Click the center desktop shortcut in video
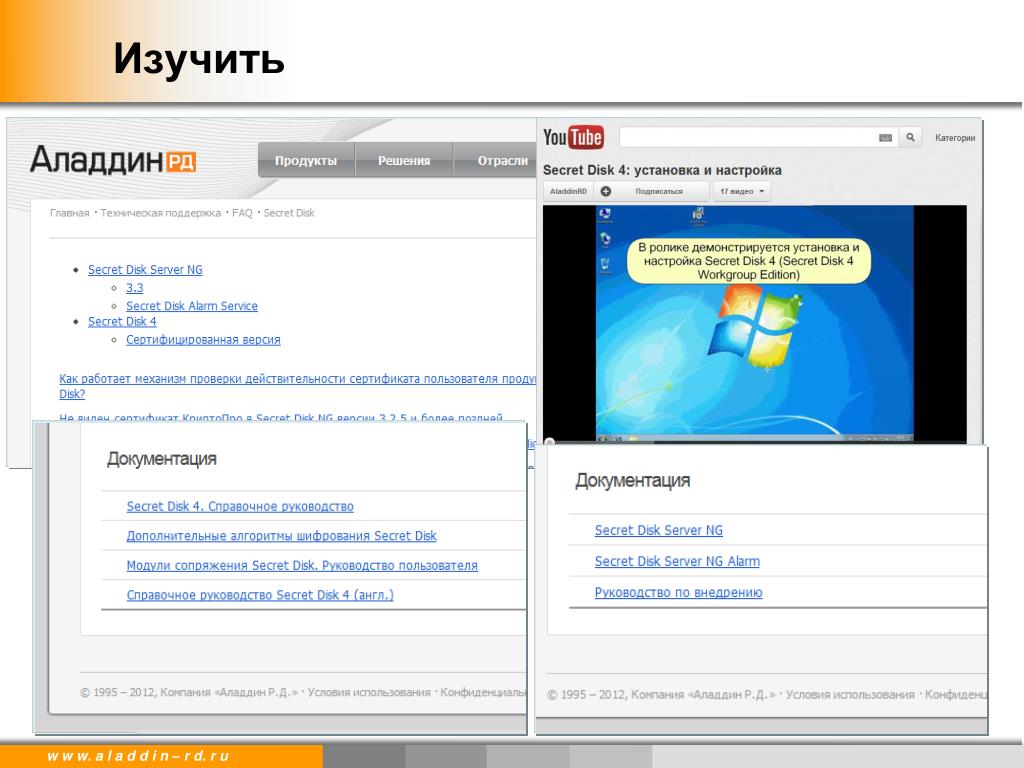 [697, 216]
